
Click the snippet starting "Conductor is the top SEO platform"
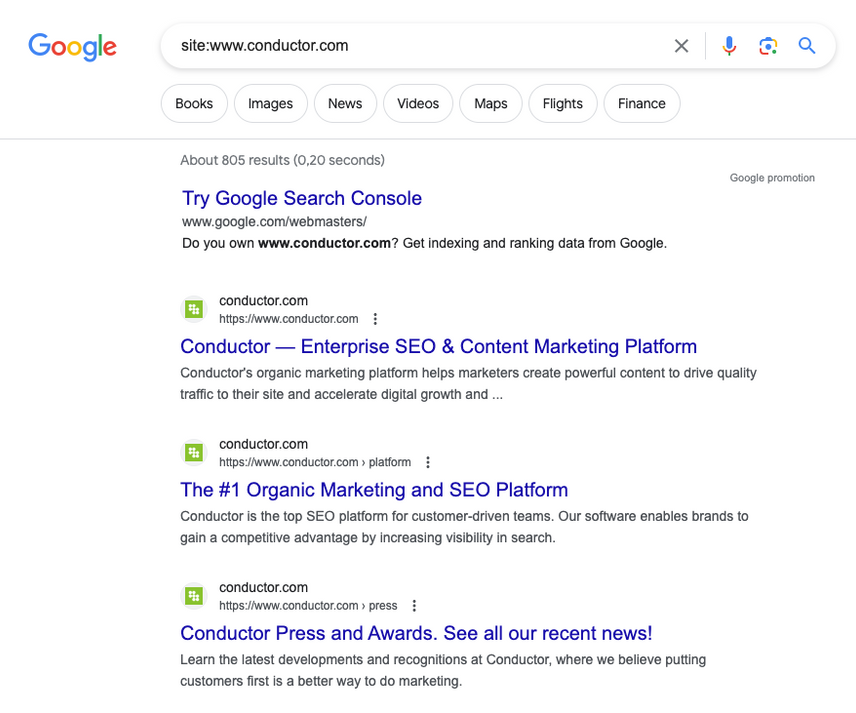click(x=464, y=527)
